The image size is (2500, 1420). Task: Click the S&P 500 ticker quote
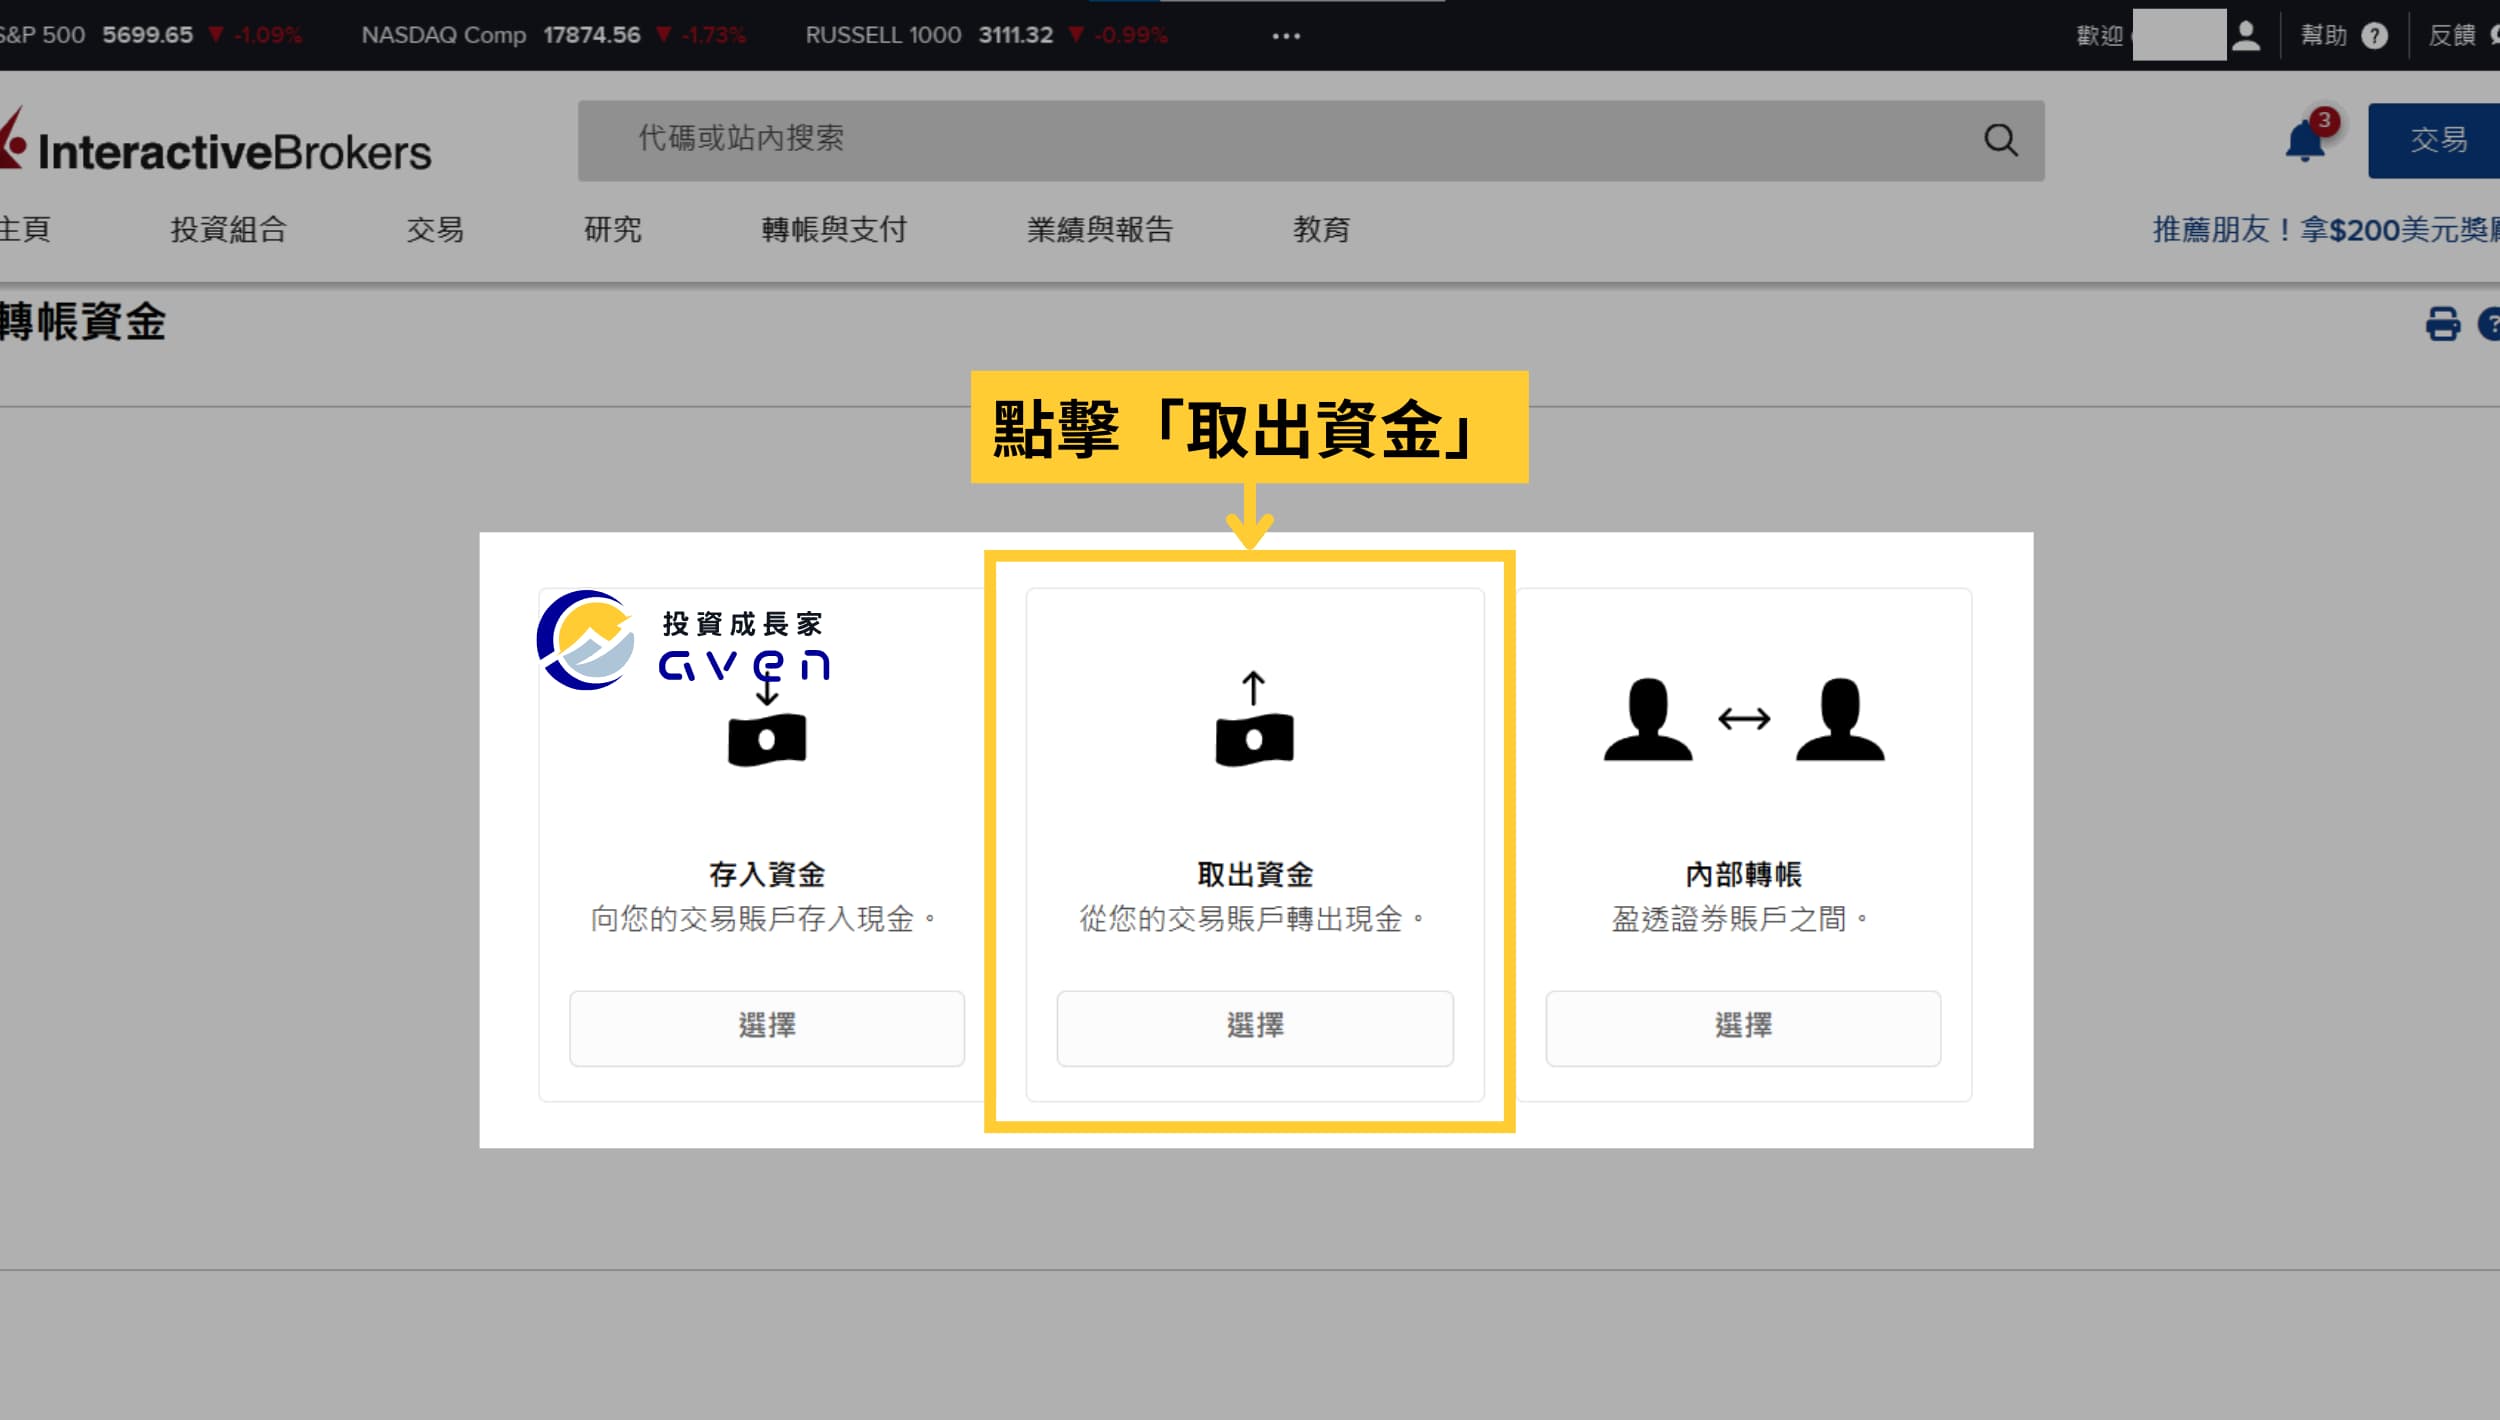[x=150, y=35]
